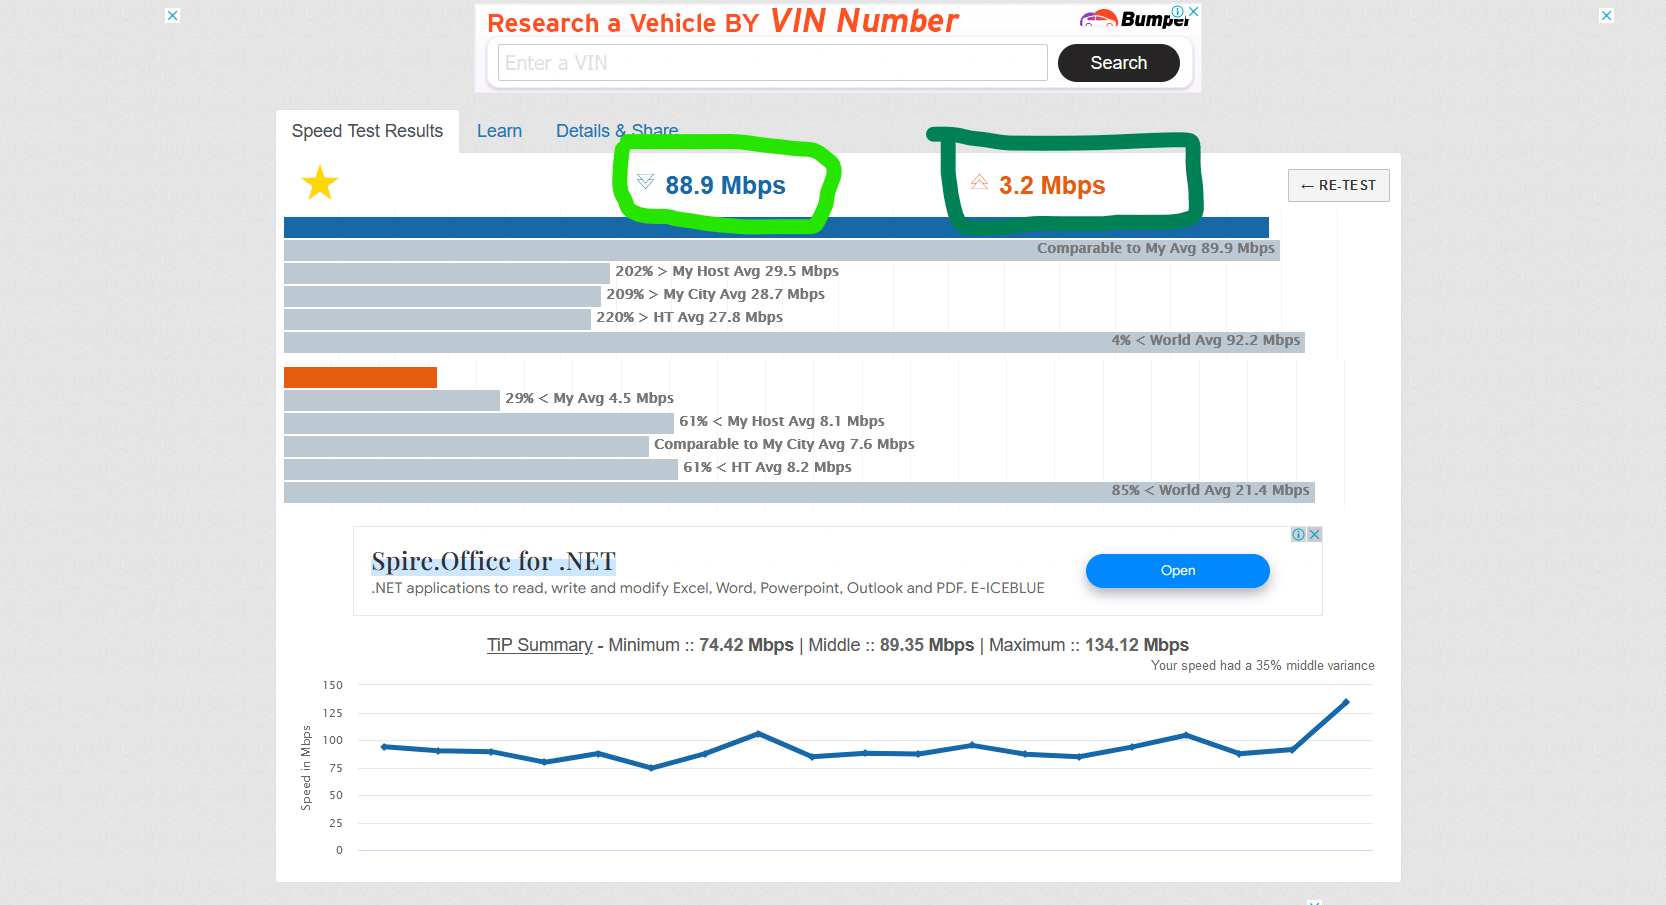Close the VIN banner ad
1666x905 pixels.
pos(1193,11)
